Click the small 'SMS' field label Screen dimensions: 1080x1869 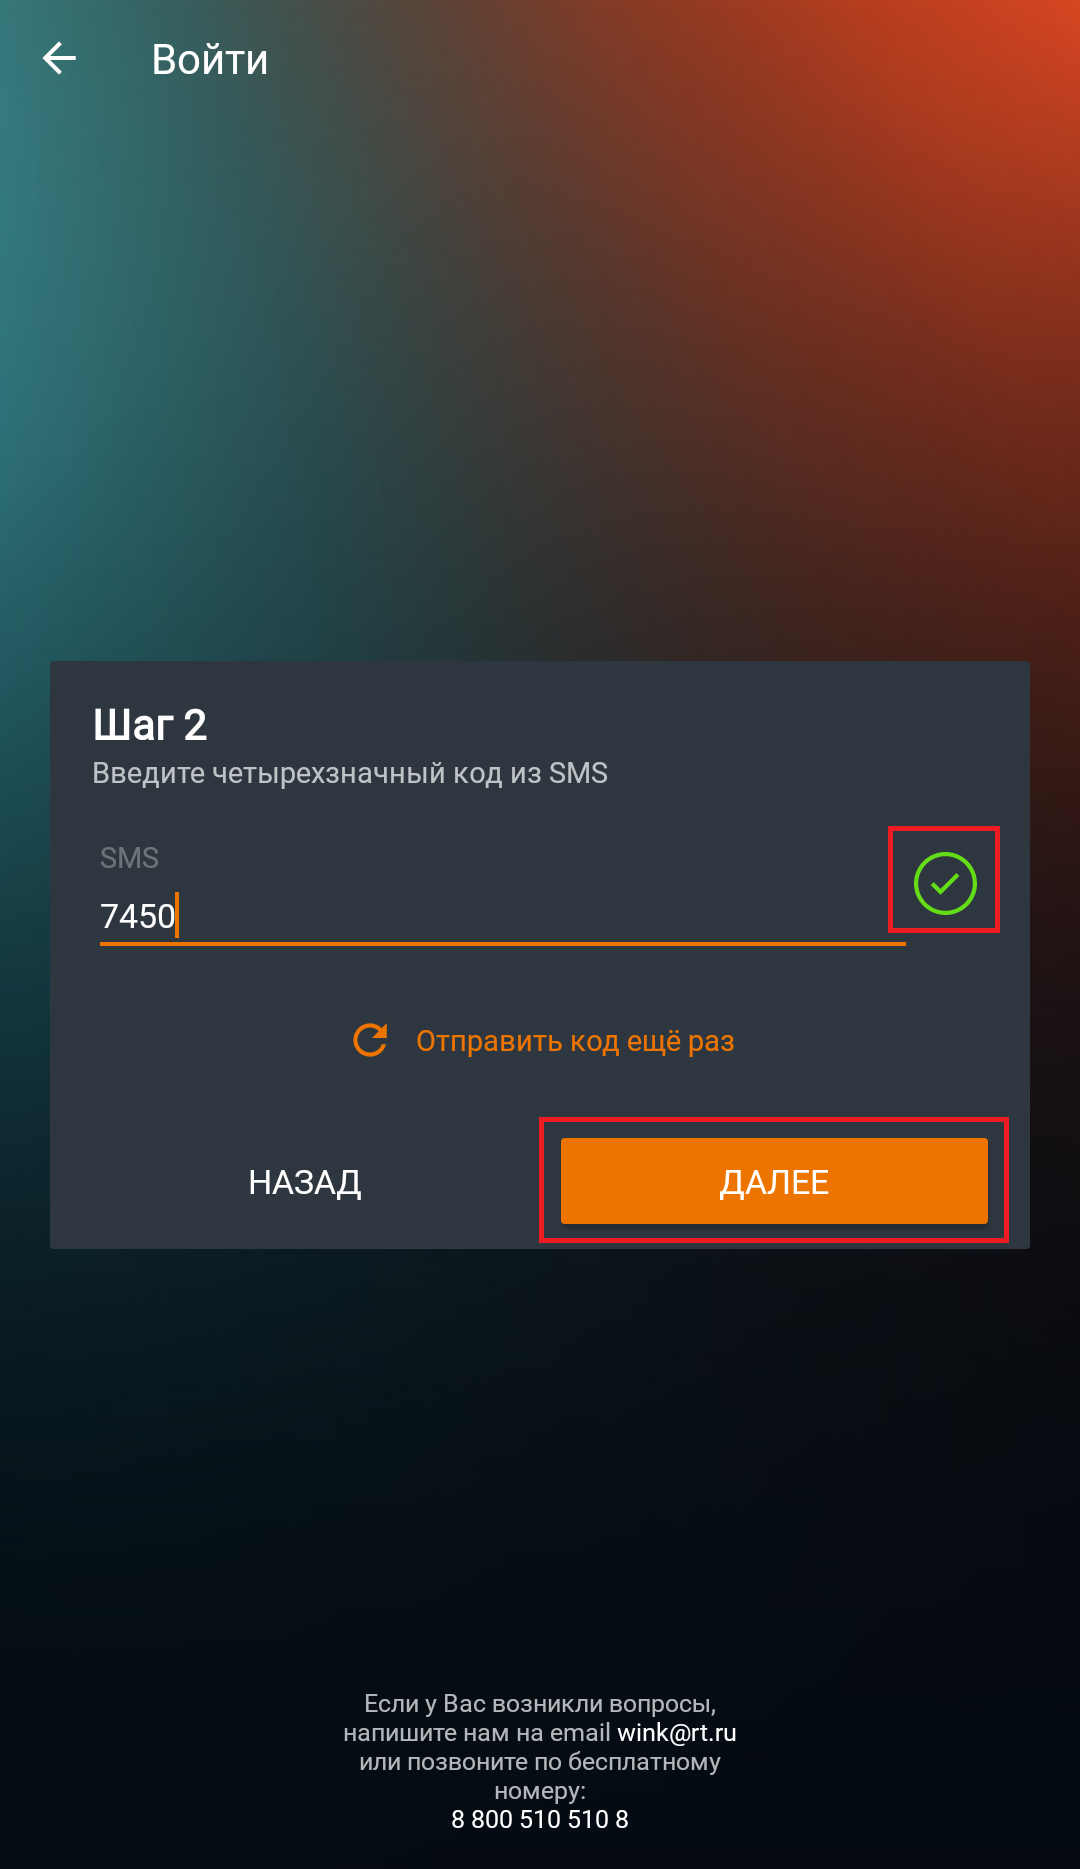coord(129,858)
